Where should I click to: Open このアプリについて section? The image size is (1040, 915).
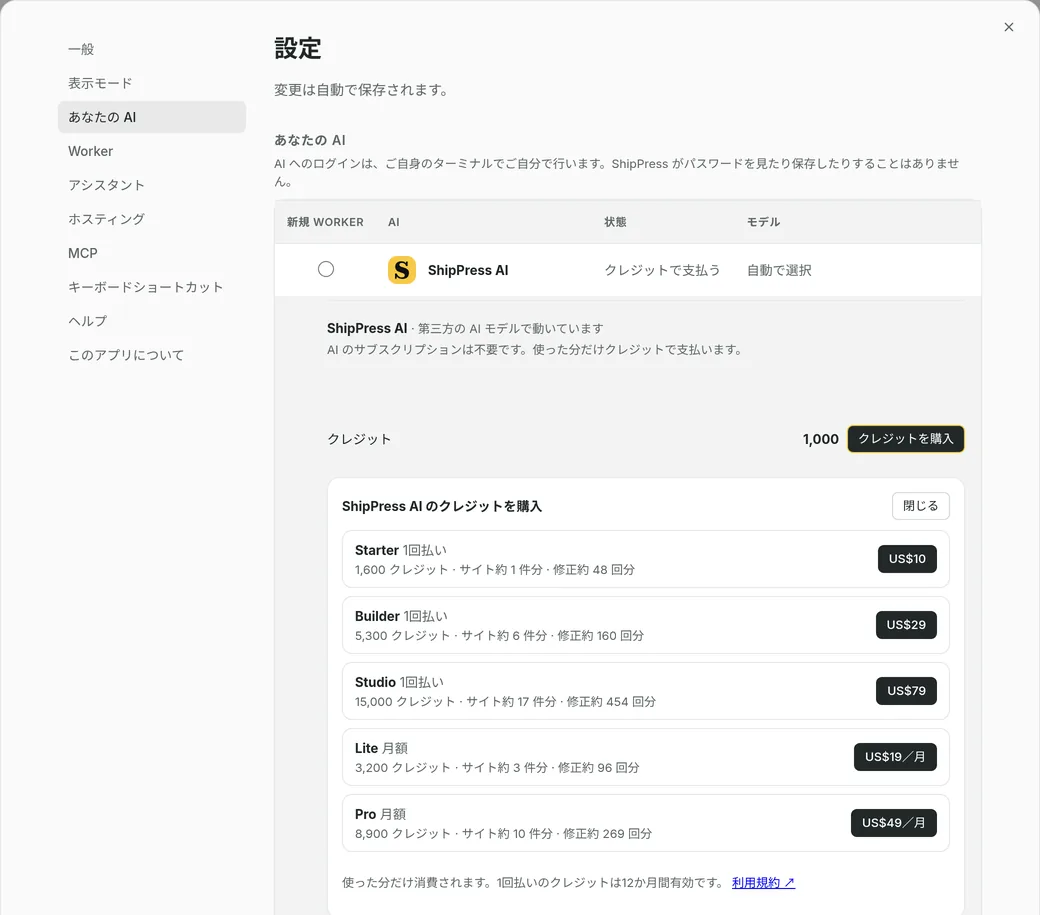pos(151,355)
